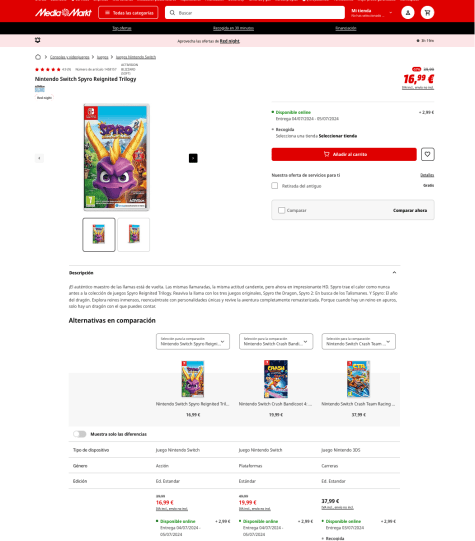Click the Añadir al carrito button
The width and height of the screenshot is (475, 541).
click(344, 154)
